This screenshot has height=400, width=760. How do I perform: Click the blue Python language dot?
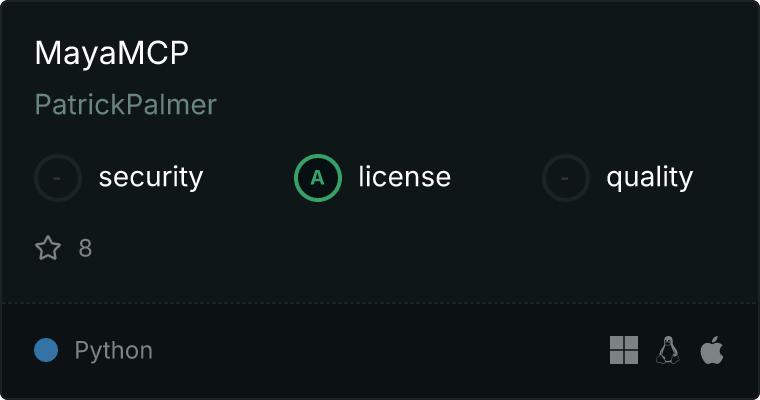46,350
